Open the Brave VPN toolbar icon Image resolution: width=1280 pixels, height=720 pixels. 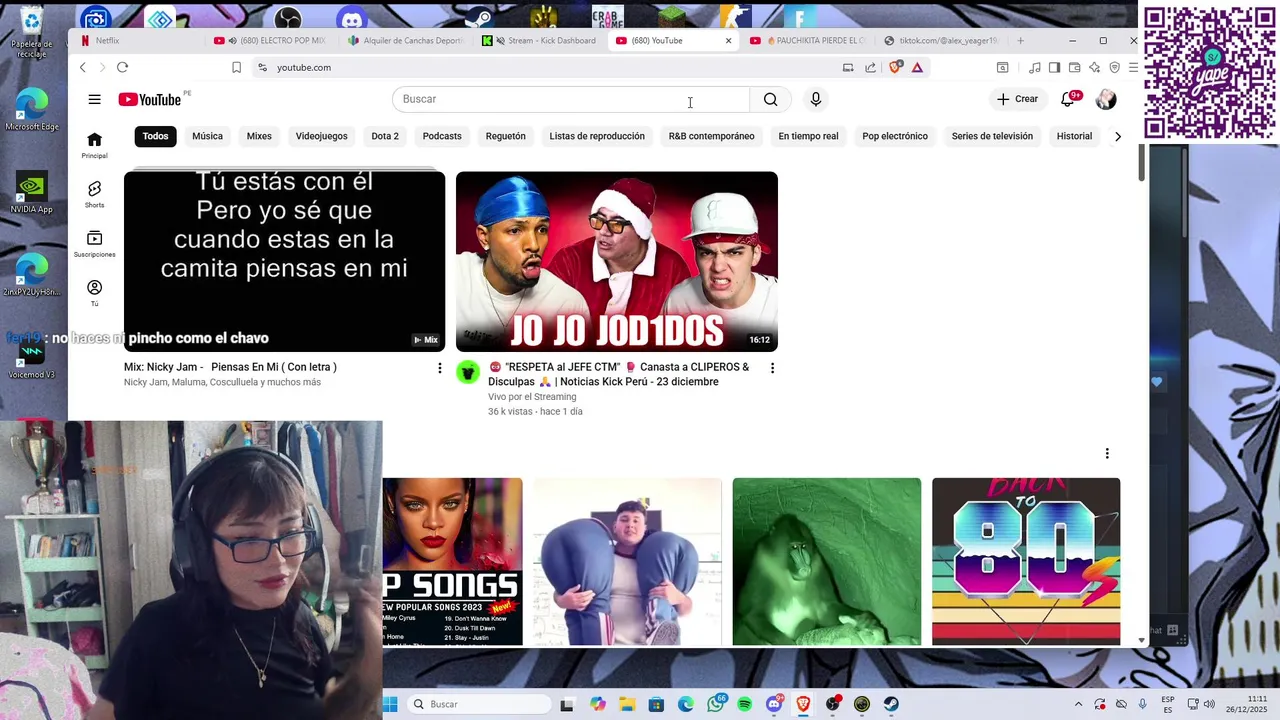(1114, 67)
